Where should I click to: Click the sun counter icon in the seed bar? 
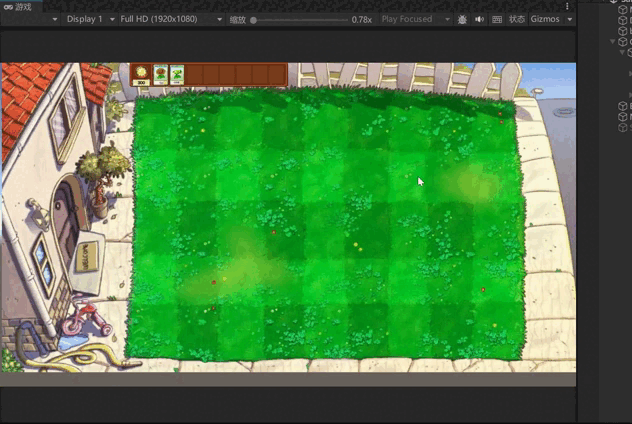coord(141,72)
